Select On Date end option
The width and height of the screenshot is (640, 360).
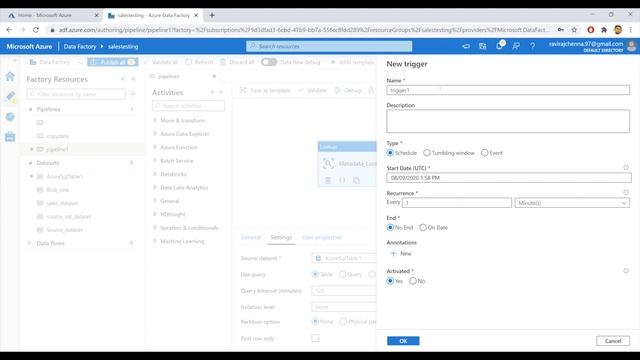point(423,227)
